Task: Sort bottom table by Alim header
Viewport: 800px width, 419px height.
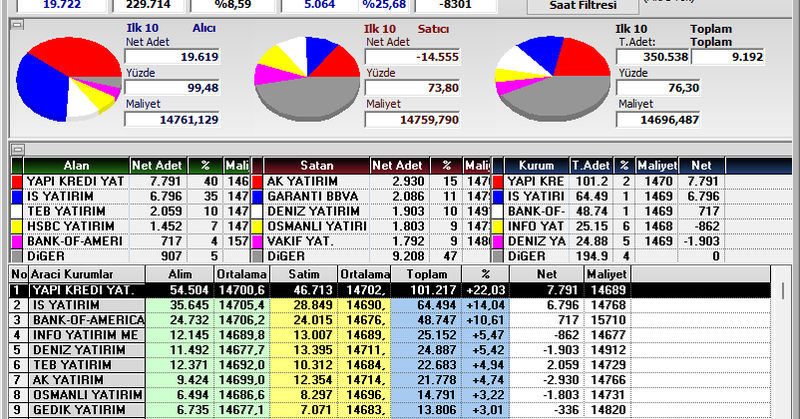Action: tap(180, 274)
